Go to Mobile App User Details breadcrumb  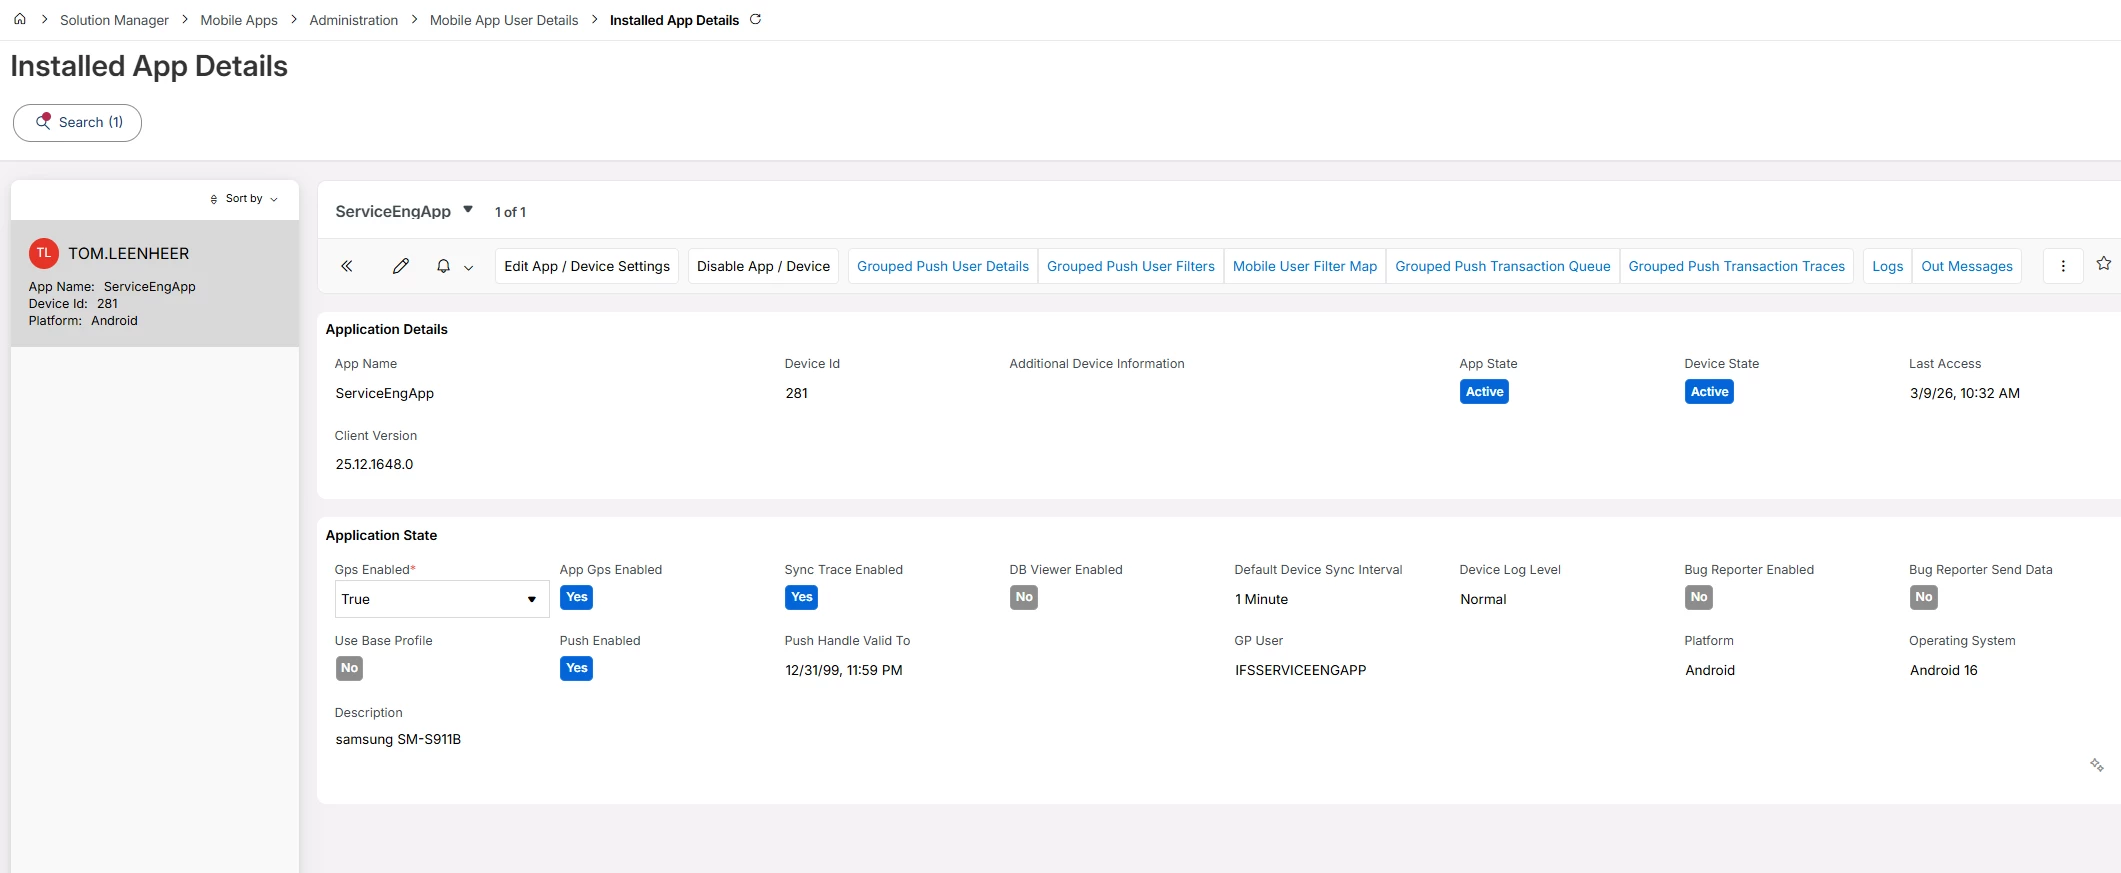coord(504,20)
